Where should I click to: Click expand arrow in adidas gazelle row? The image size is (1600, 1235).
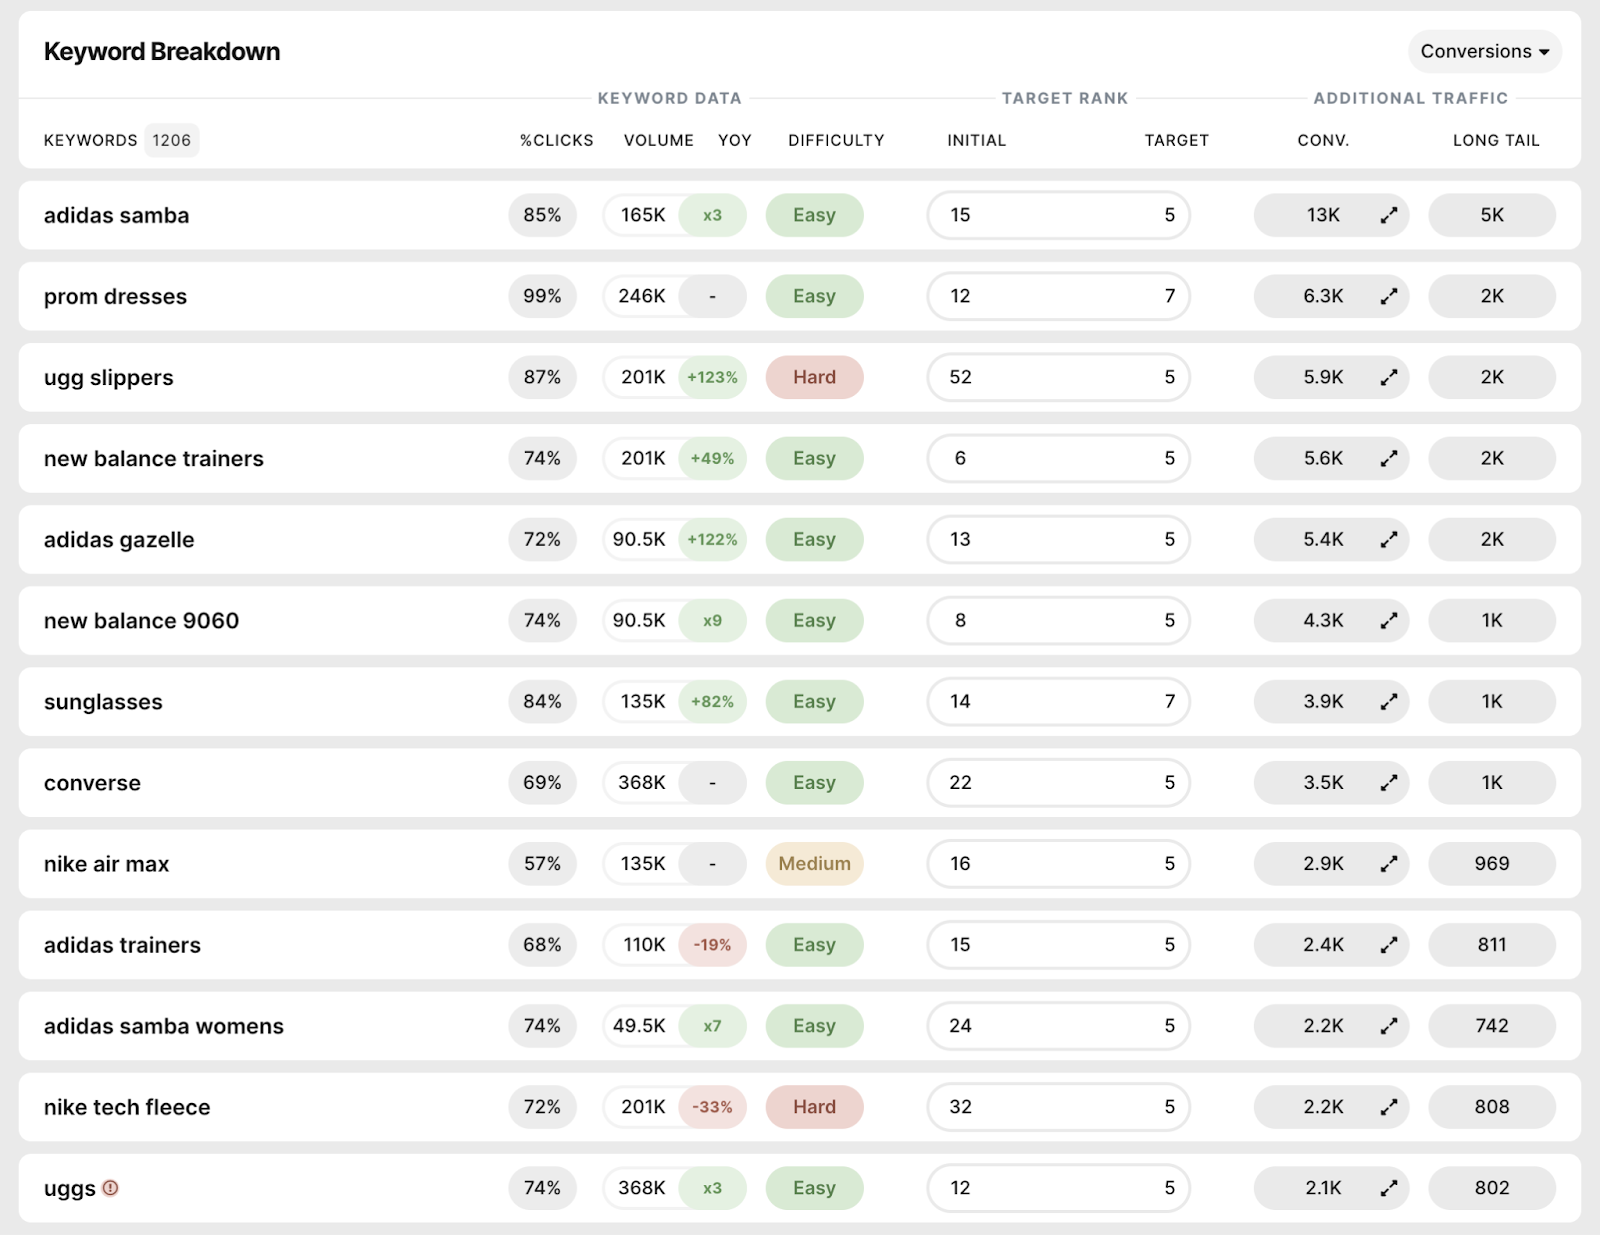click(x=1388, y=539)
